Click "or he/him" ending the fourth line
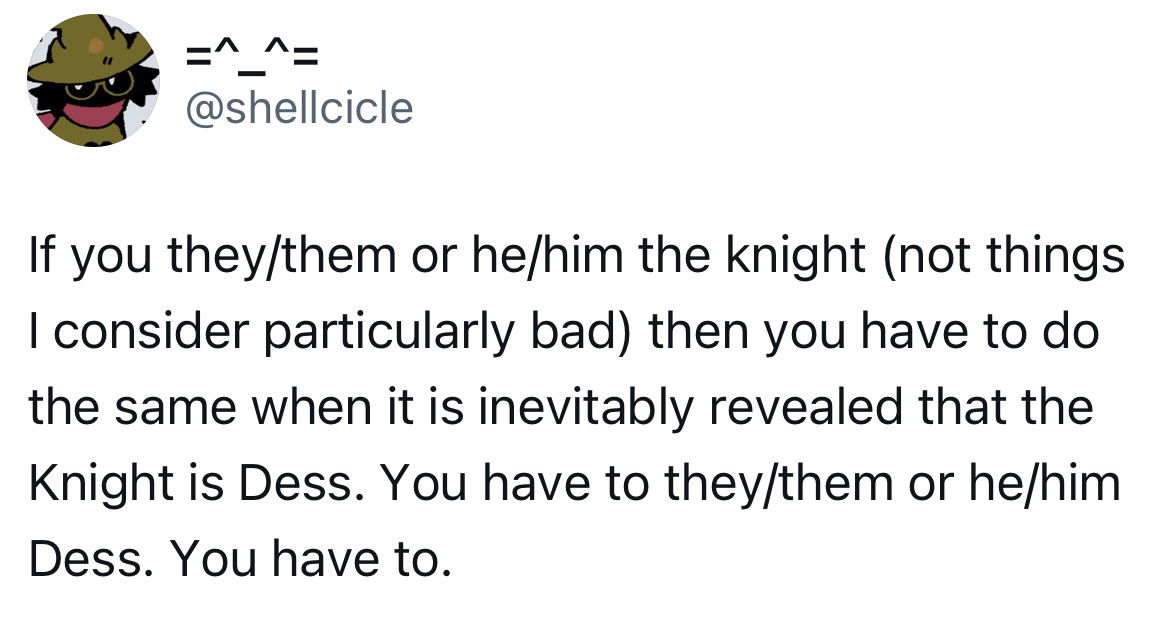This screenshot has width=1170, height=634. [1014, 483]
